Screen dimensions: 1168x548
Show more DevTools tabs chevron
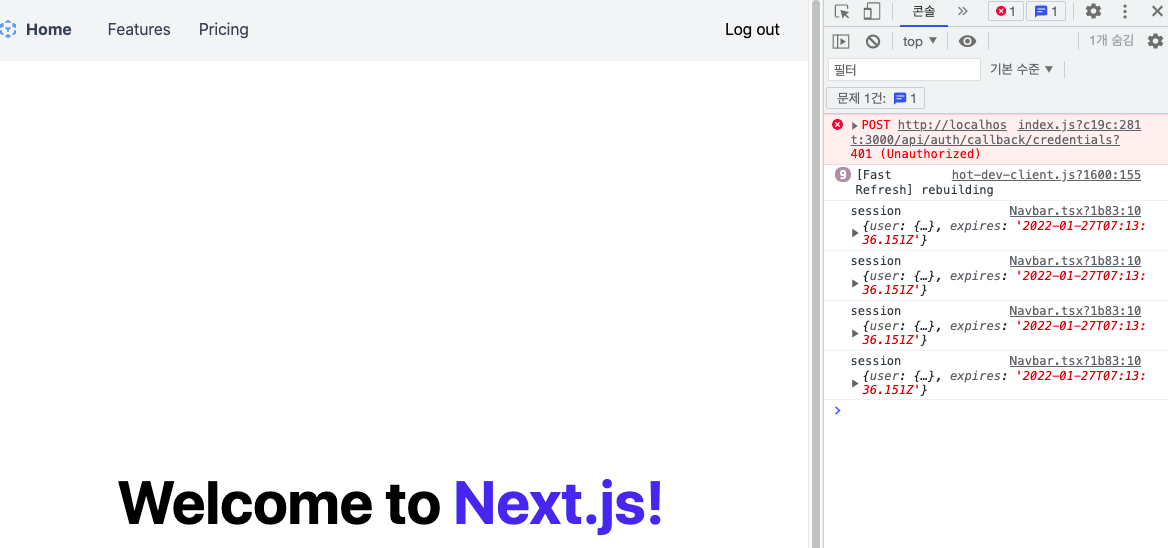[962, 11]
